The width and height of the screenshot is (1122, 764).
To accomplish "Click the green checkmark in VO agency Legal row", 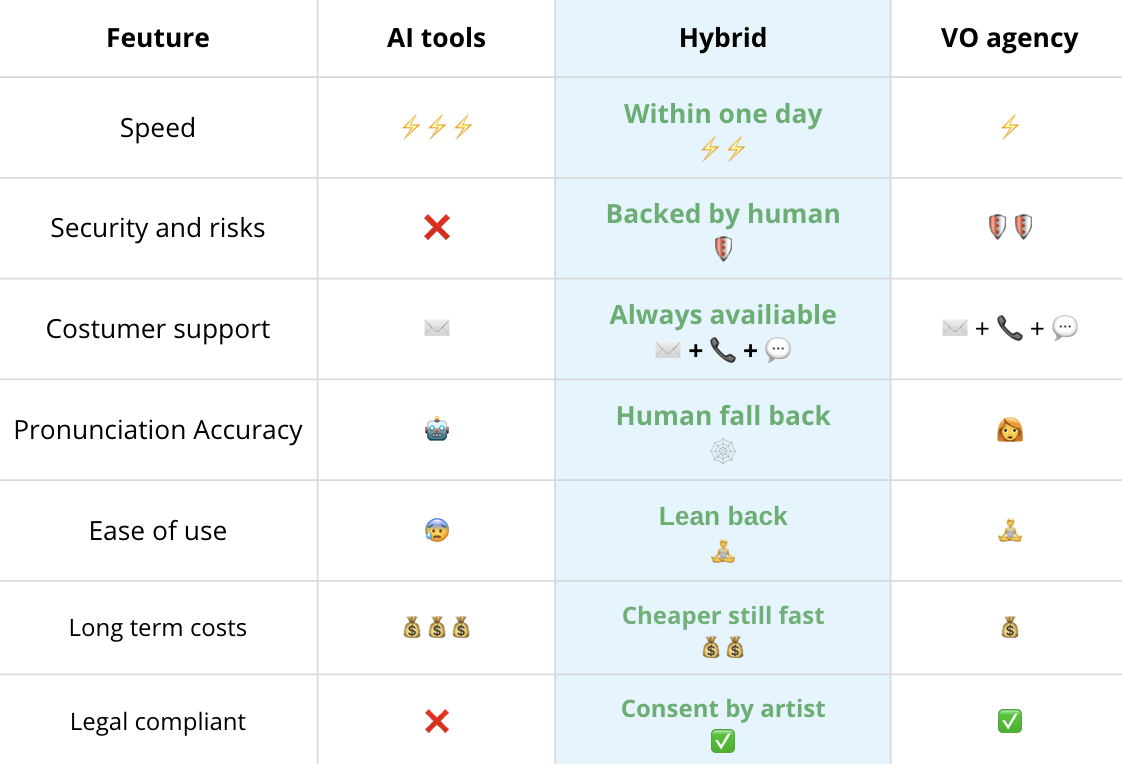I will pos(1010,721).
